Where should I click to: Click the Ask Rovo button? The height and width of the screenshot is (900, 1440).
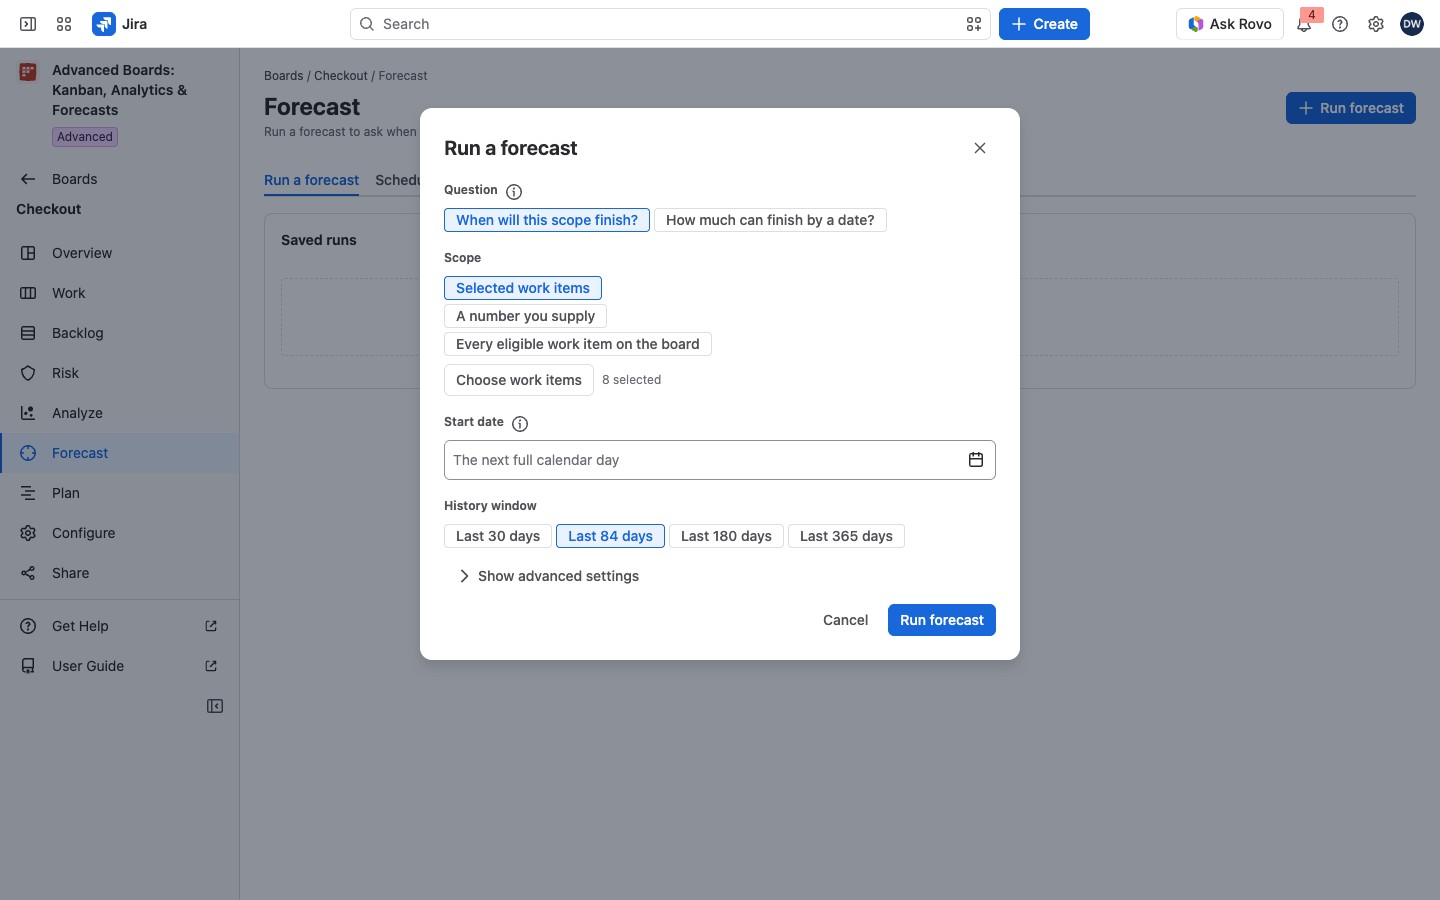click(x=1230, y=24)
